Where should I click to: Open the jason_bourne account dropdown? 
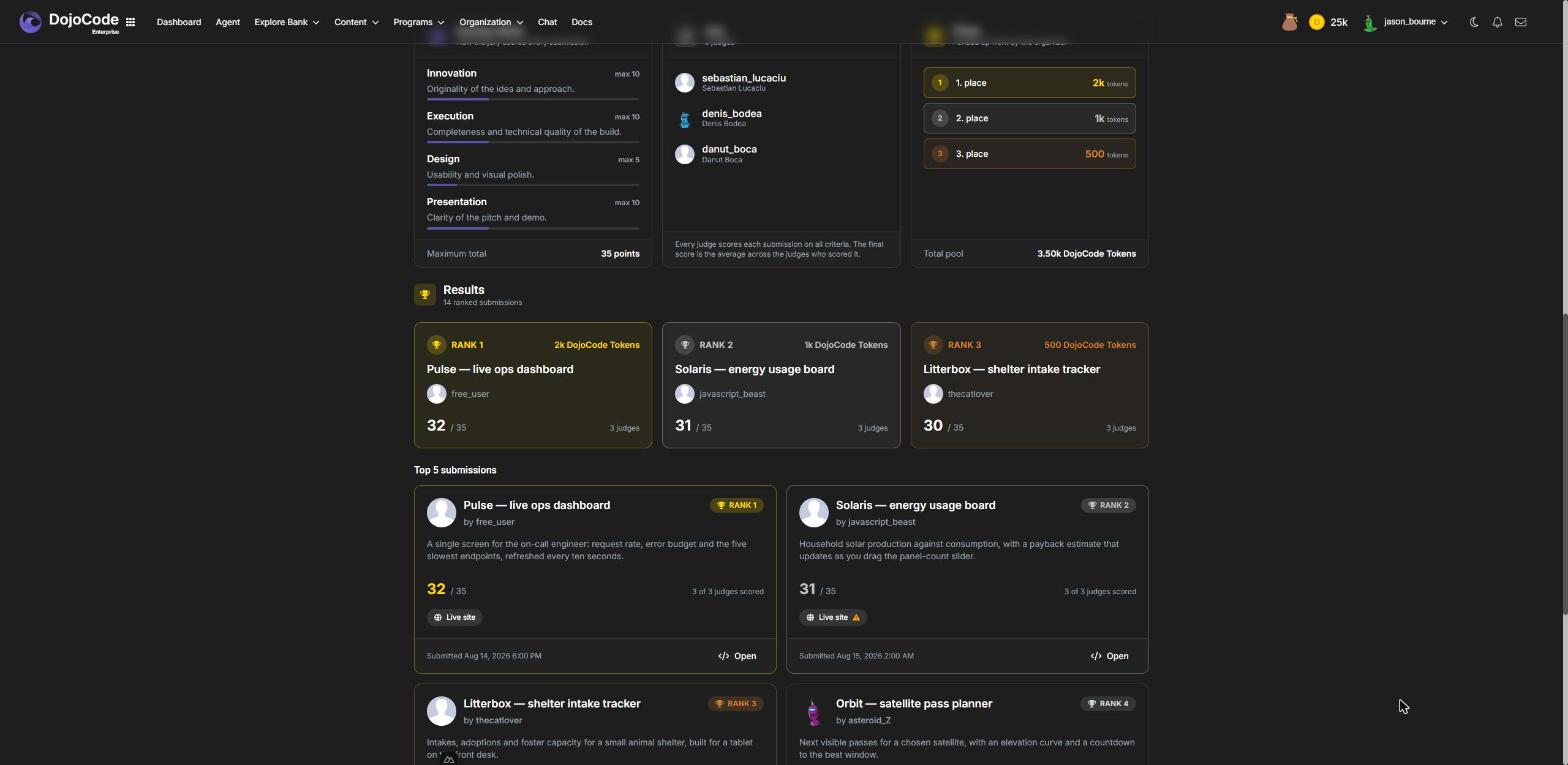pos(1405,22)
